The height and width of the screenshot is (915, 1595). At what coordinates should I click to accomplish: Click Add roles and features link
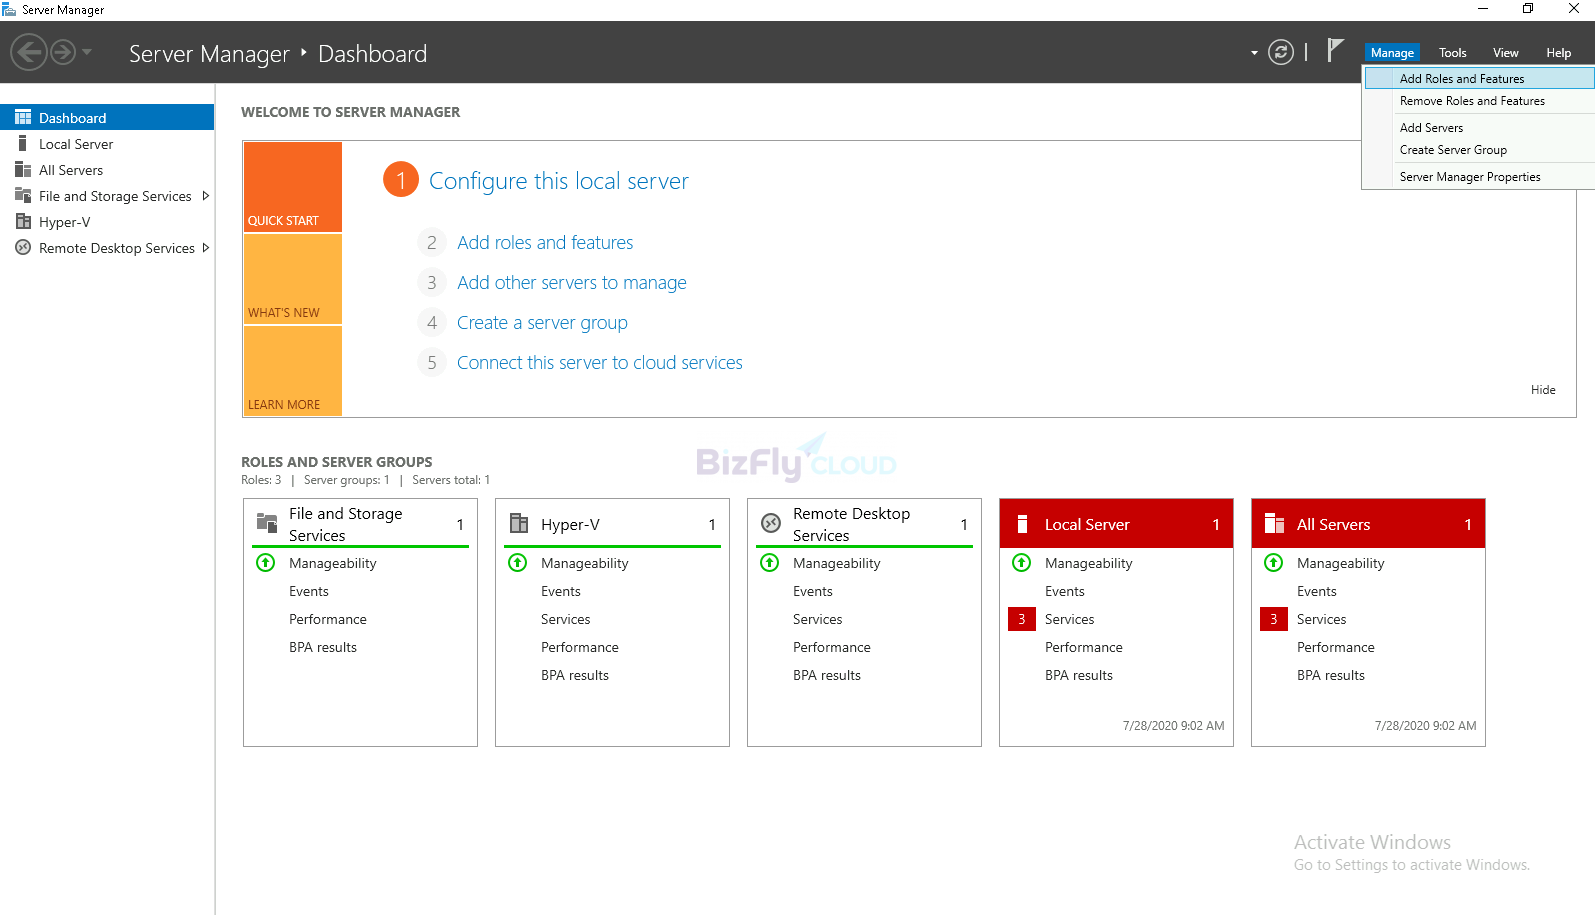click(545, 243)
